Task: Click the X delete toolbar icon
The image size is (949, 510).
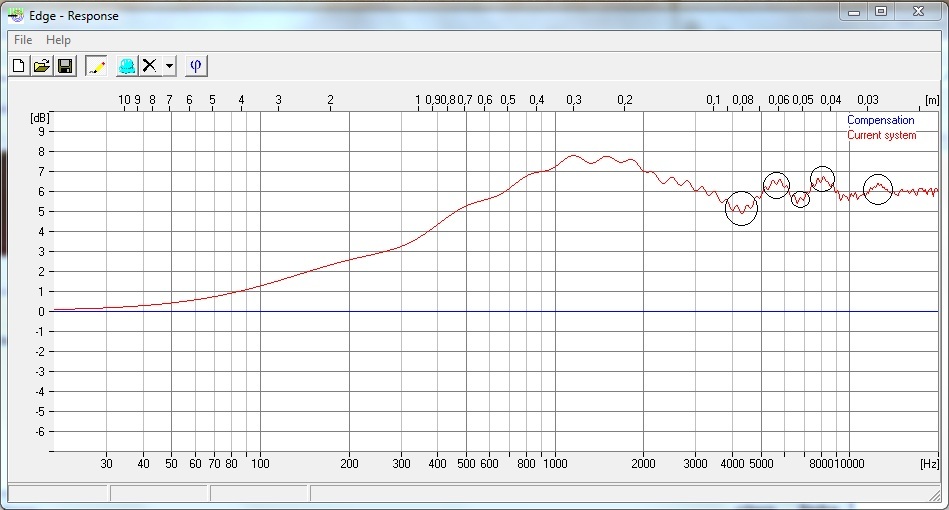Action: point(150,66)
